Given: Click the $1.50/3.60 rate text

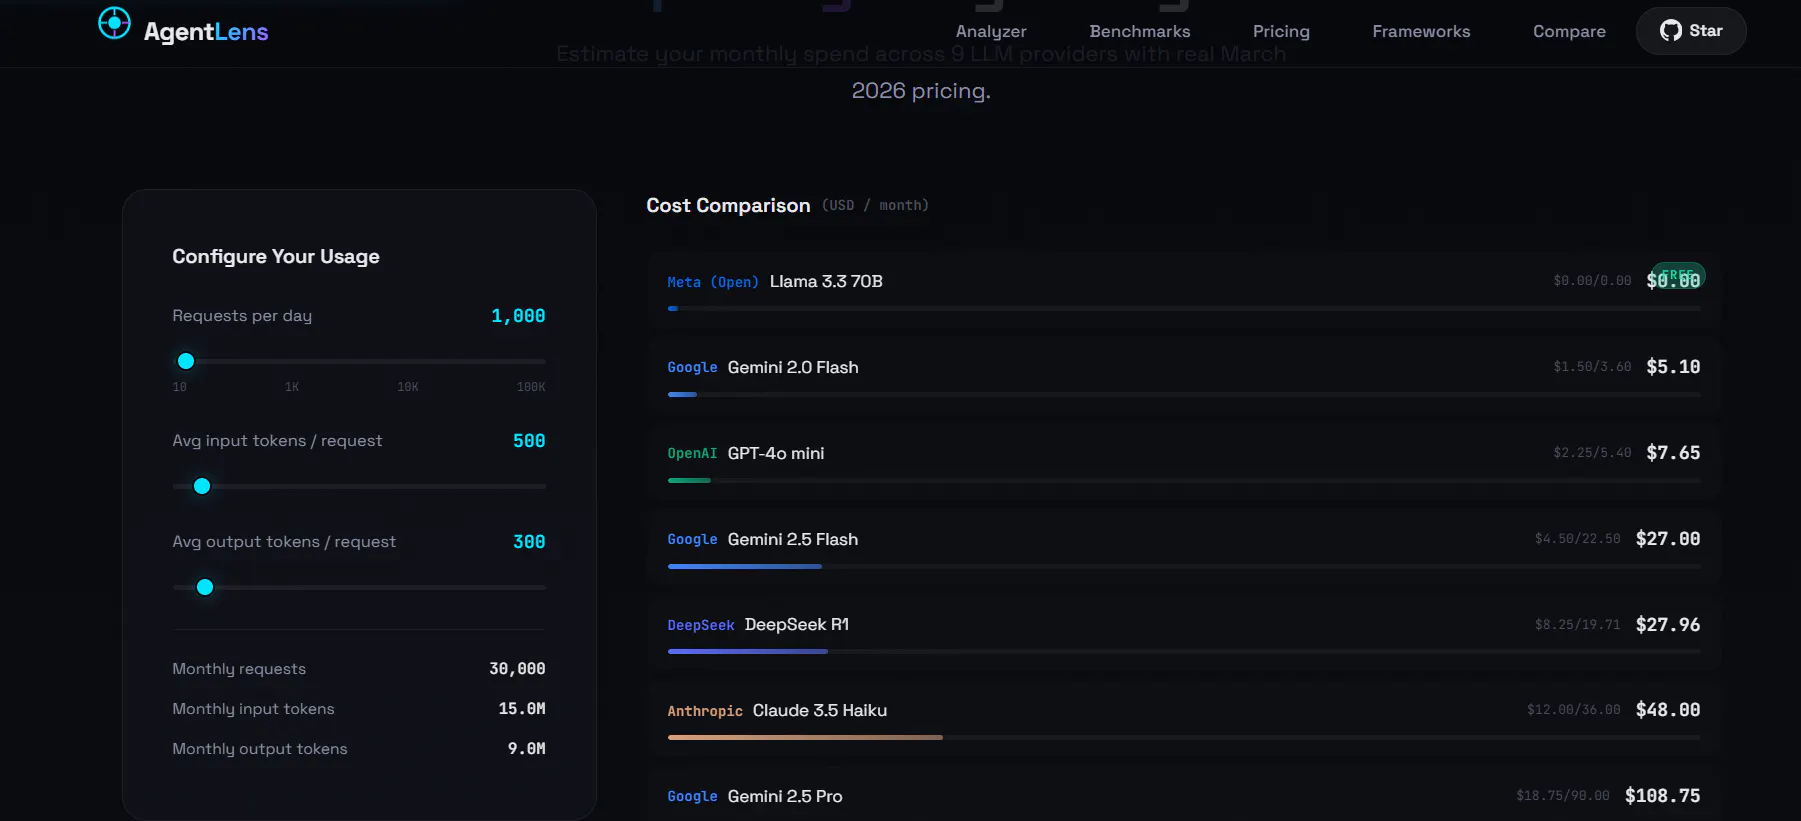Looking at the screenshot, I should tap(1592, 367).
